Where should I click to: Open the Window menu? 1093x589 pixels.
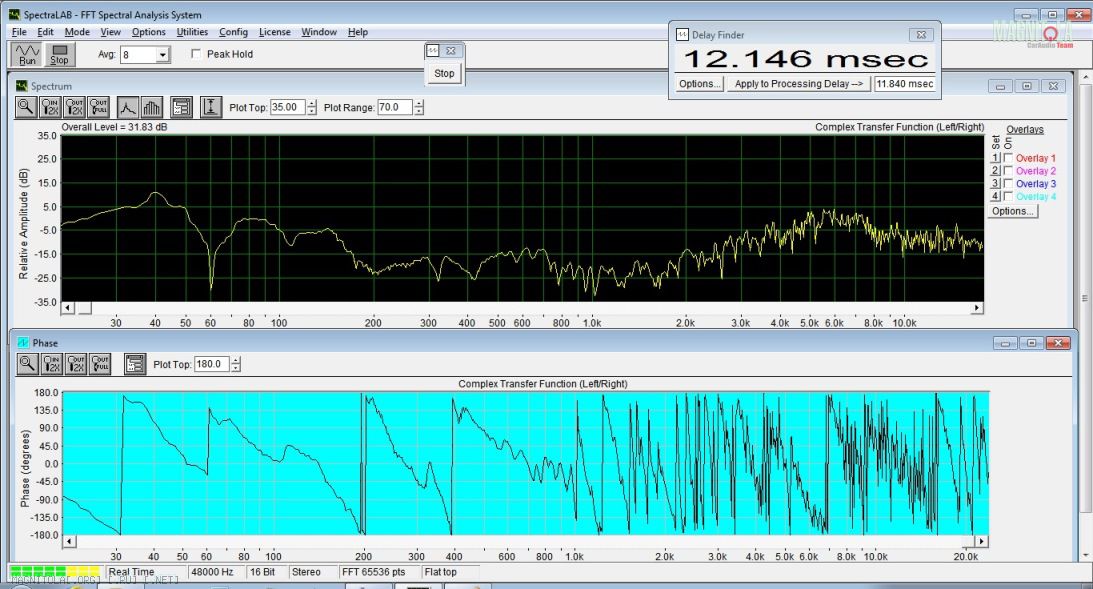point(319,31)
